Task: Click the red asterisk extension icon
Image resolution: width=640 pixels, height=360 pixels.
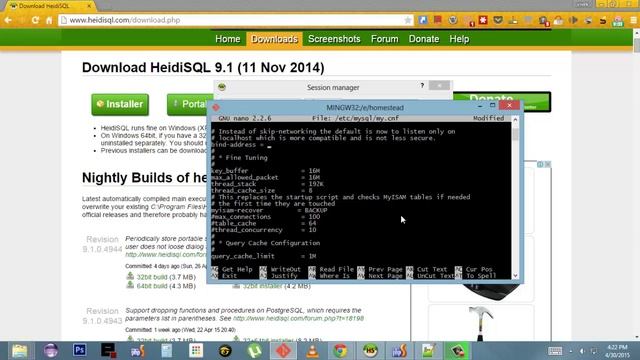Action: tap(483, 20)
